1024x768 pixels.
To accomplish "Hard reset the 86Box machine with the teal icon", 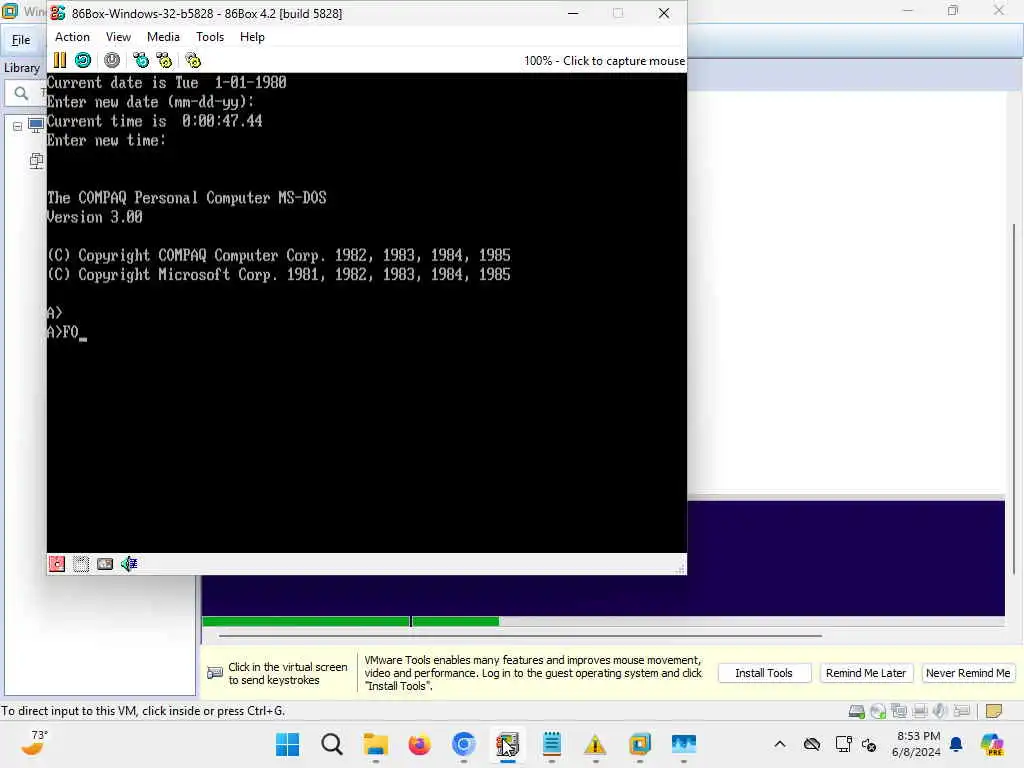I will click(x=83, y=60).
